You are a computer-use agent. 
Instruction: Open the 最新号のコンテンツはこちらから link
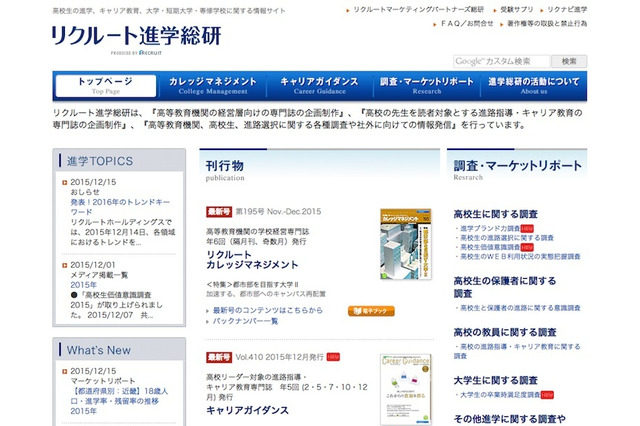[267, 310]
